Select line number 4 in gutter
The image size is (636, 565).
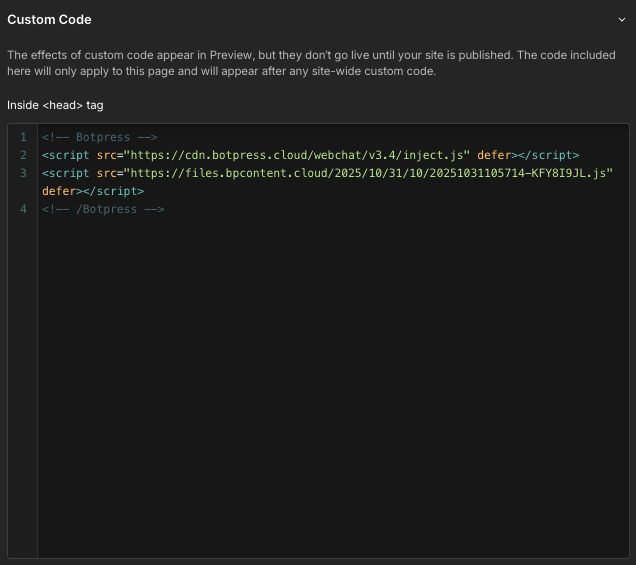pyautogui.click(x=23, y=209)
